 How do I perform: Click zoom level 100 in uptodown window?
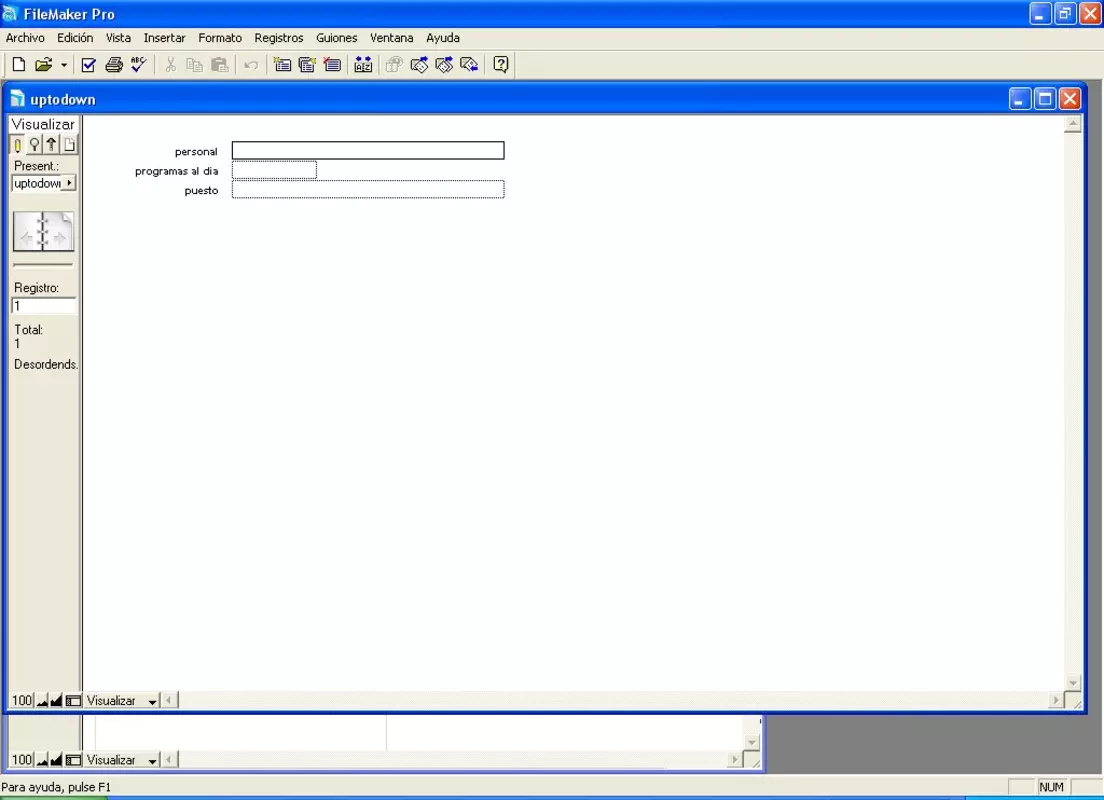[x=21, y=701]
